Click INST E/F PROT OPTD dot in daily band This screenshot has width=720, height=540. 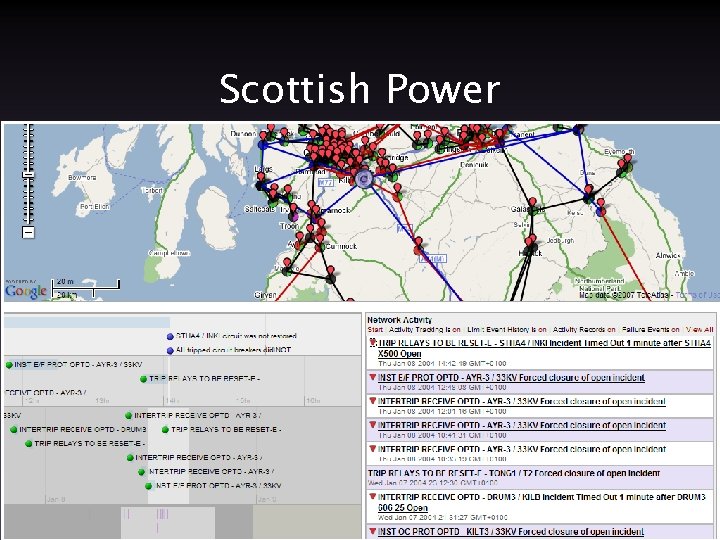tap(148, 486)
